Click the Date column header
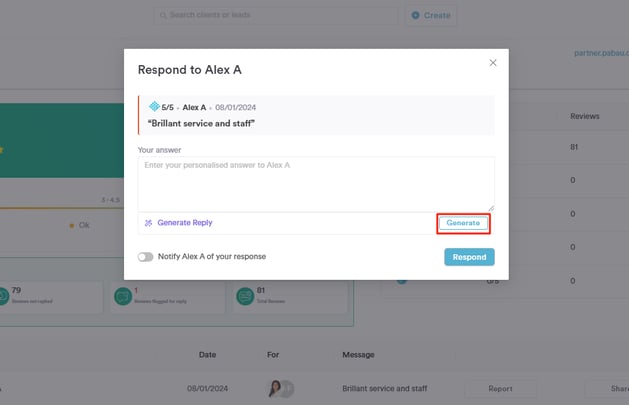This screenshot has width=629, height=405. [x=207, y=355]
